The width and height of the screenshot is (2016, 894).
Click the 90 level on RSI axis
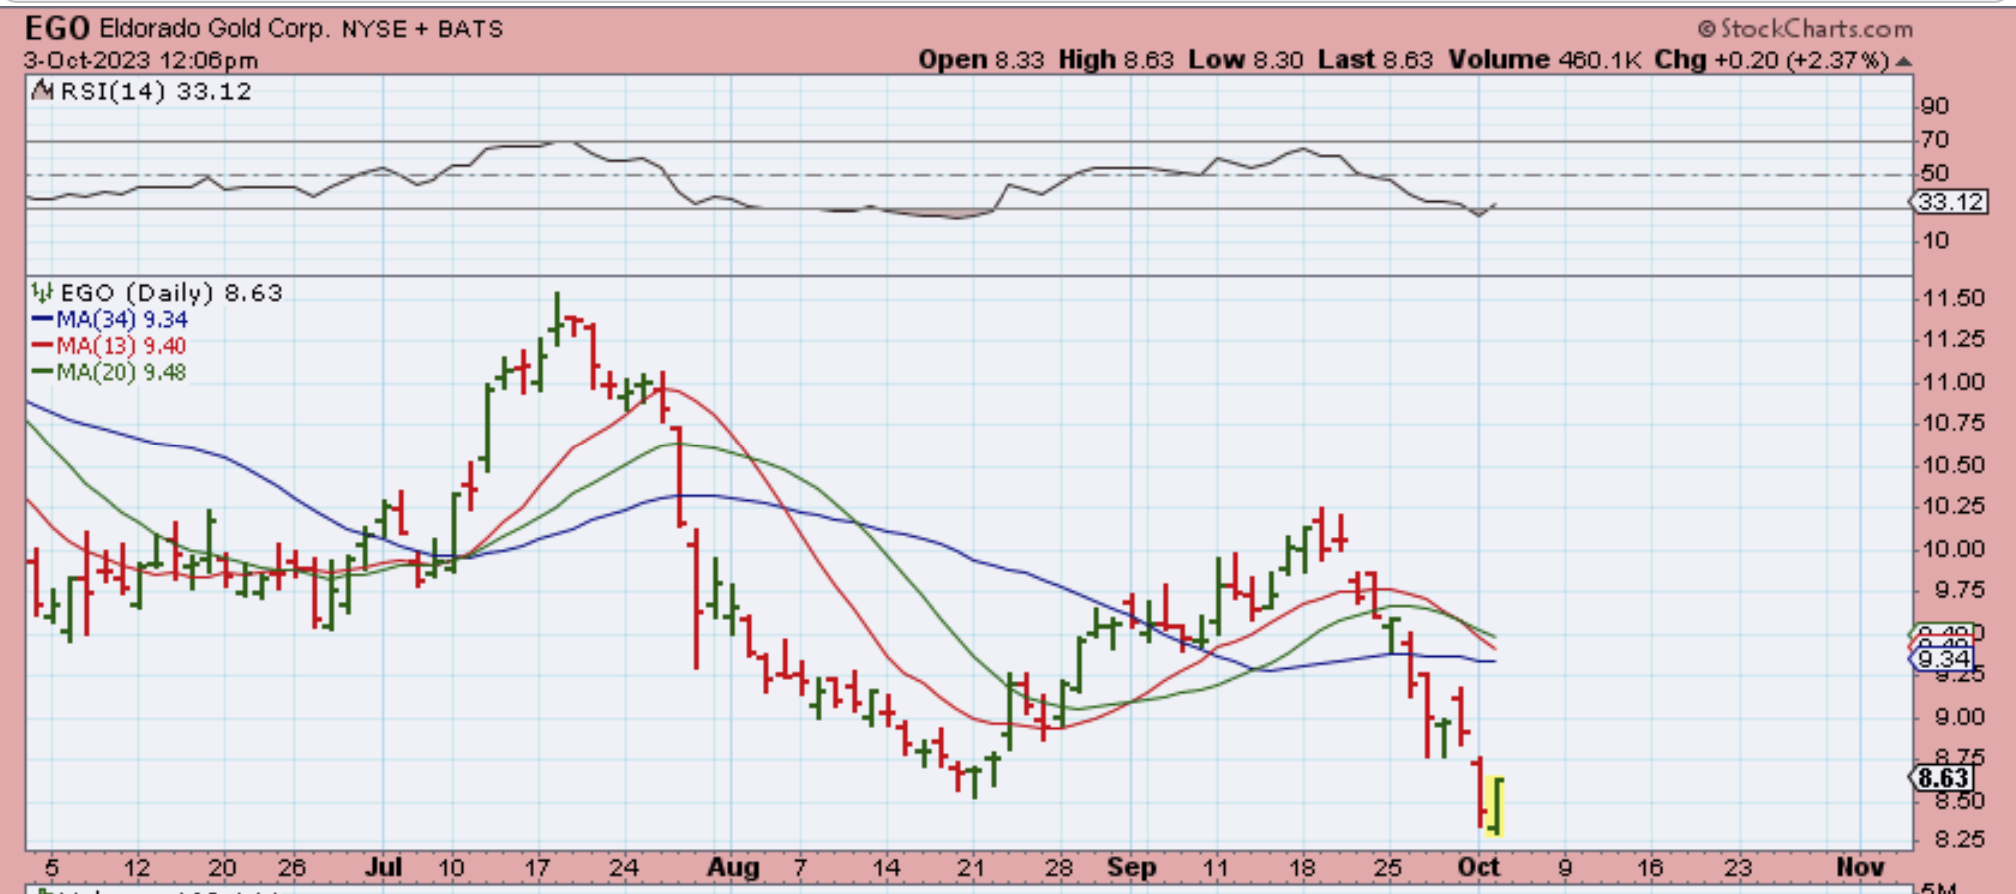tap(1935, 106)
